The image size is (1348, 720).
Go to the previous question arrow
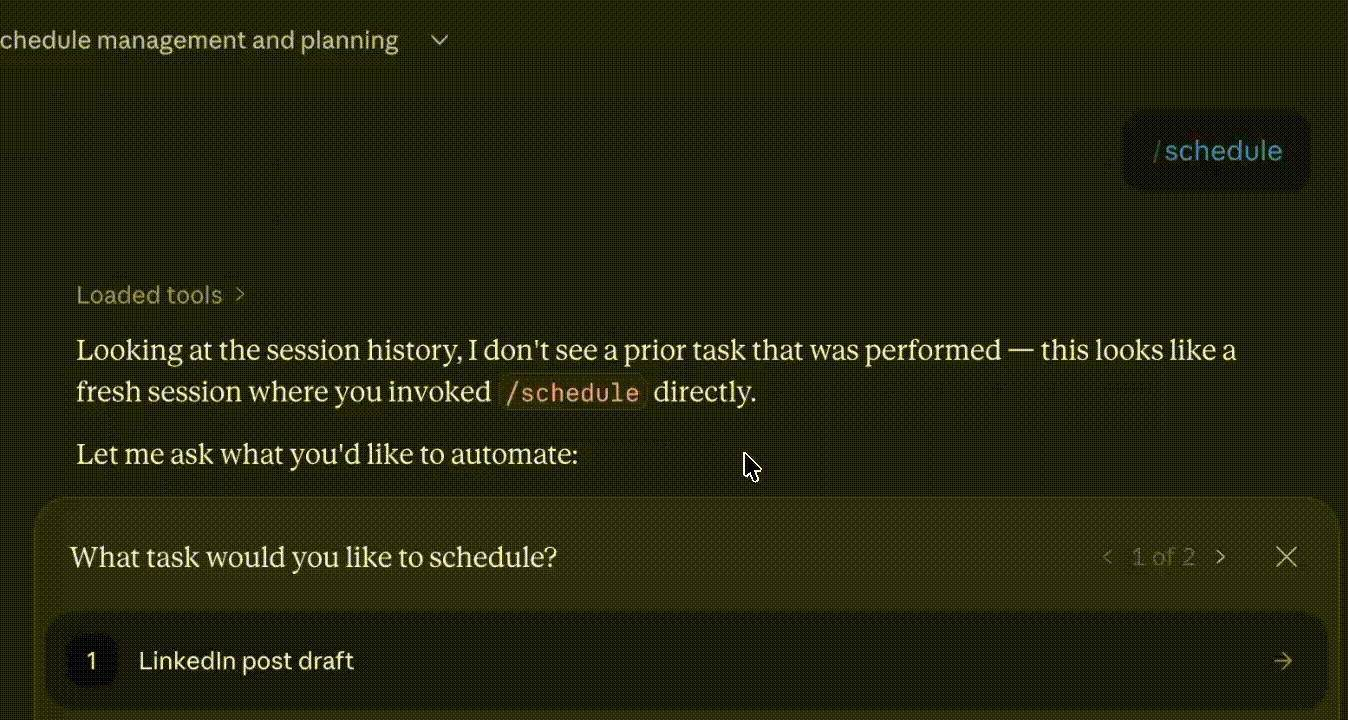coord(1107,557)
